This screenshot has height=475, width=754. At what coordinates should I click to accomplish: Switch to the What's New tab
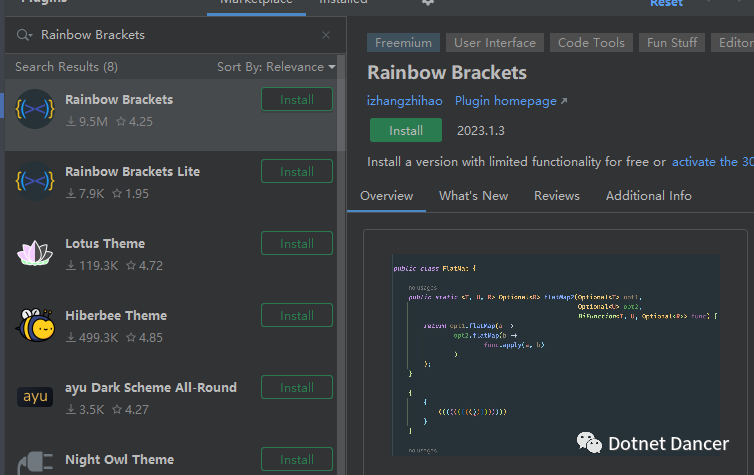pos(473,196)
